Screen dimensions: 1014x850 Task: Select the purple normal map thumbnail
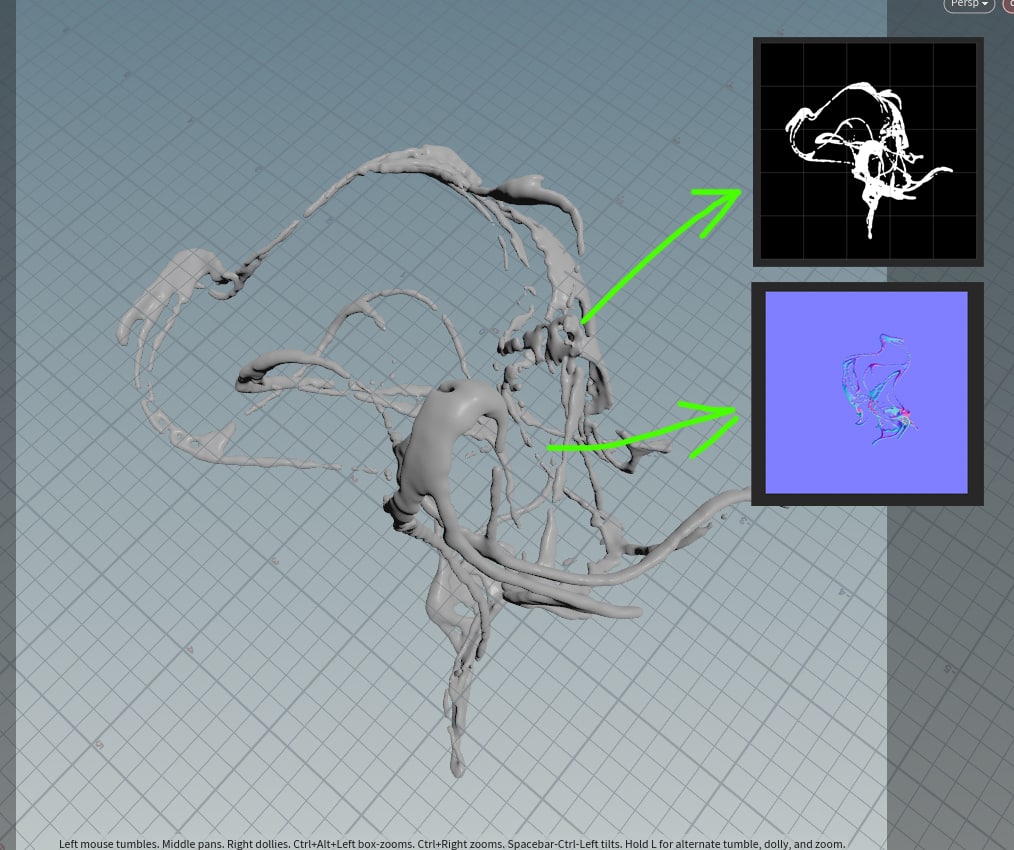[867, 393]
